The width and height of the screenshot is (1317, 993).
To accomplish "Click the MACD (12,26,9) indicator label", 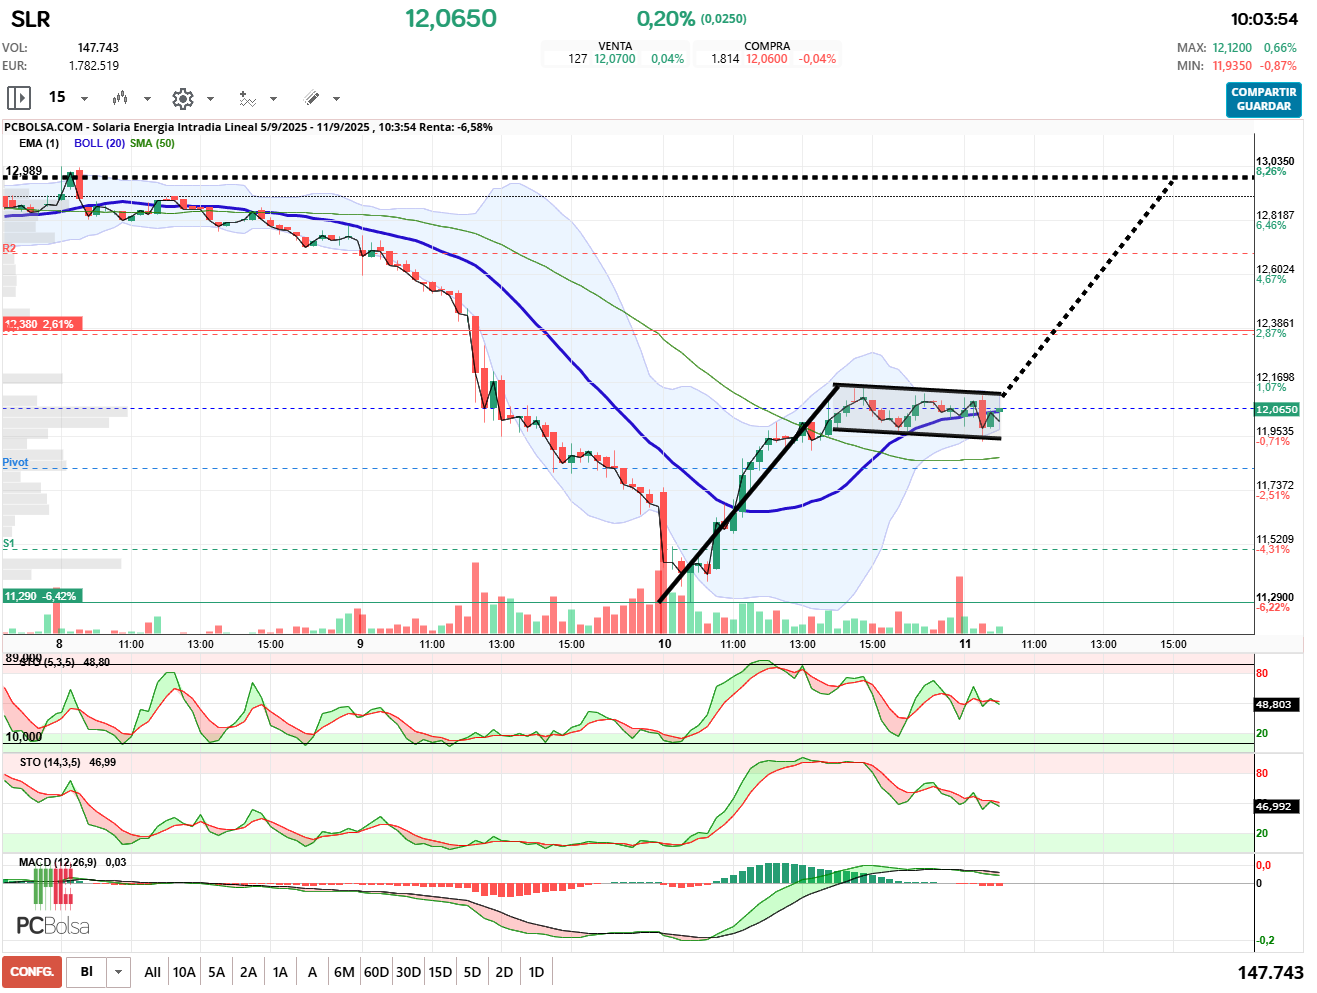I will click(58, 862).
